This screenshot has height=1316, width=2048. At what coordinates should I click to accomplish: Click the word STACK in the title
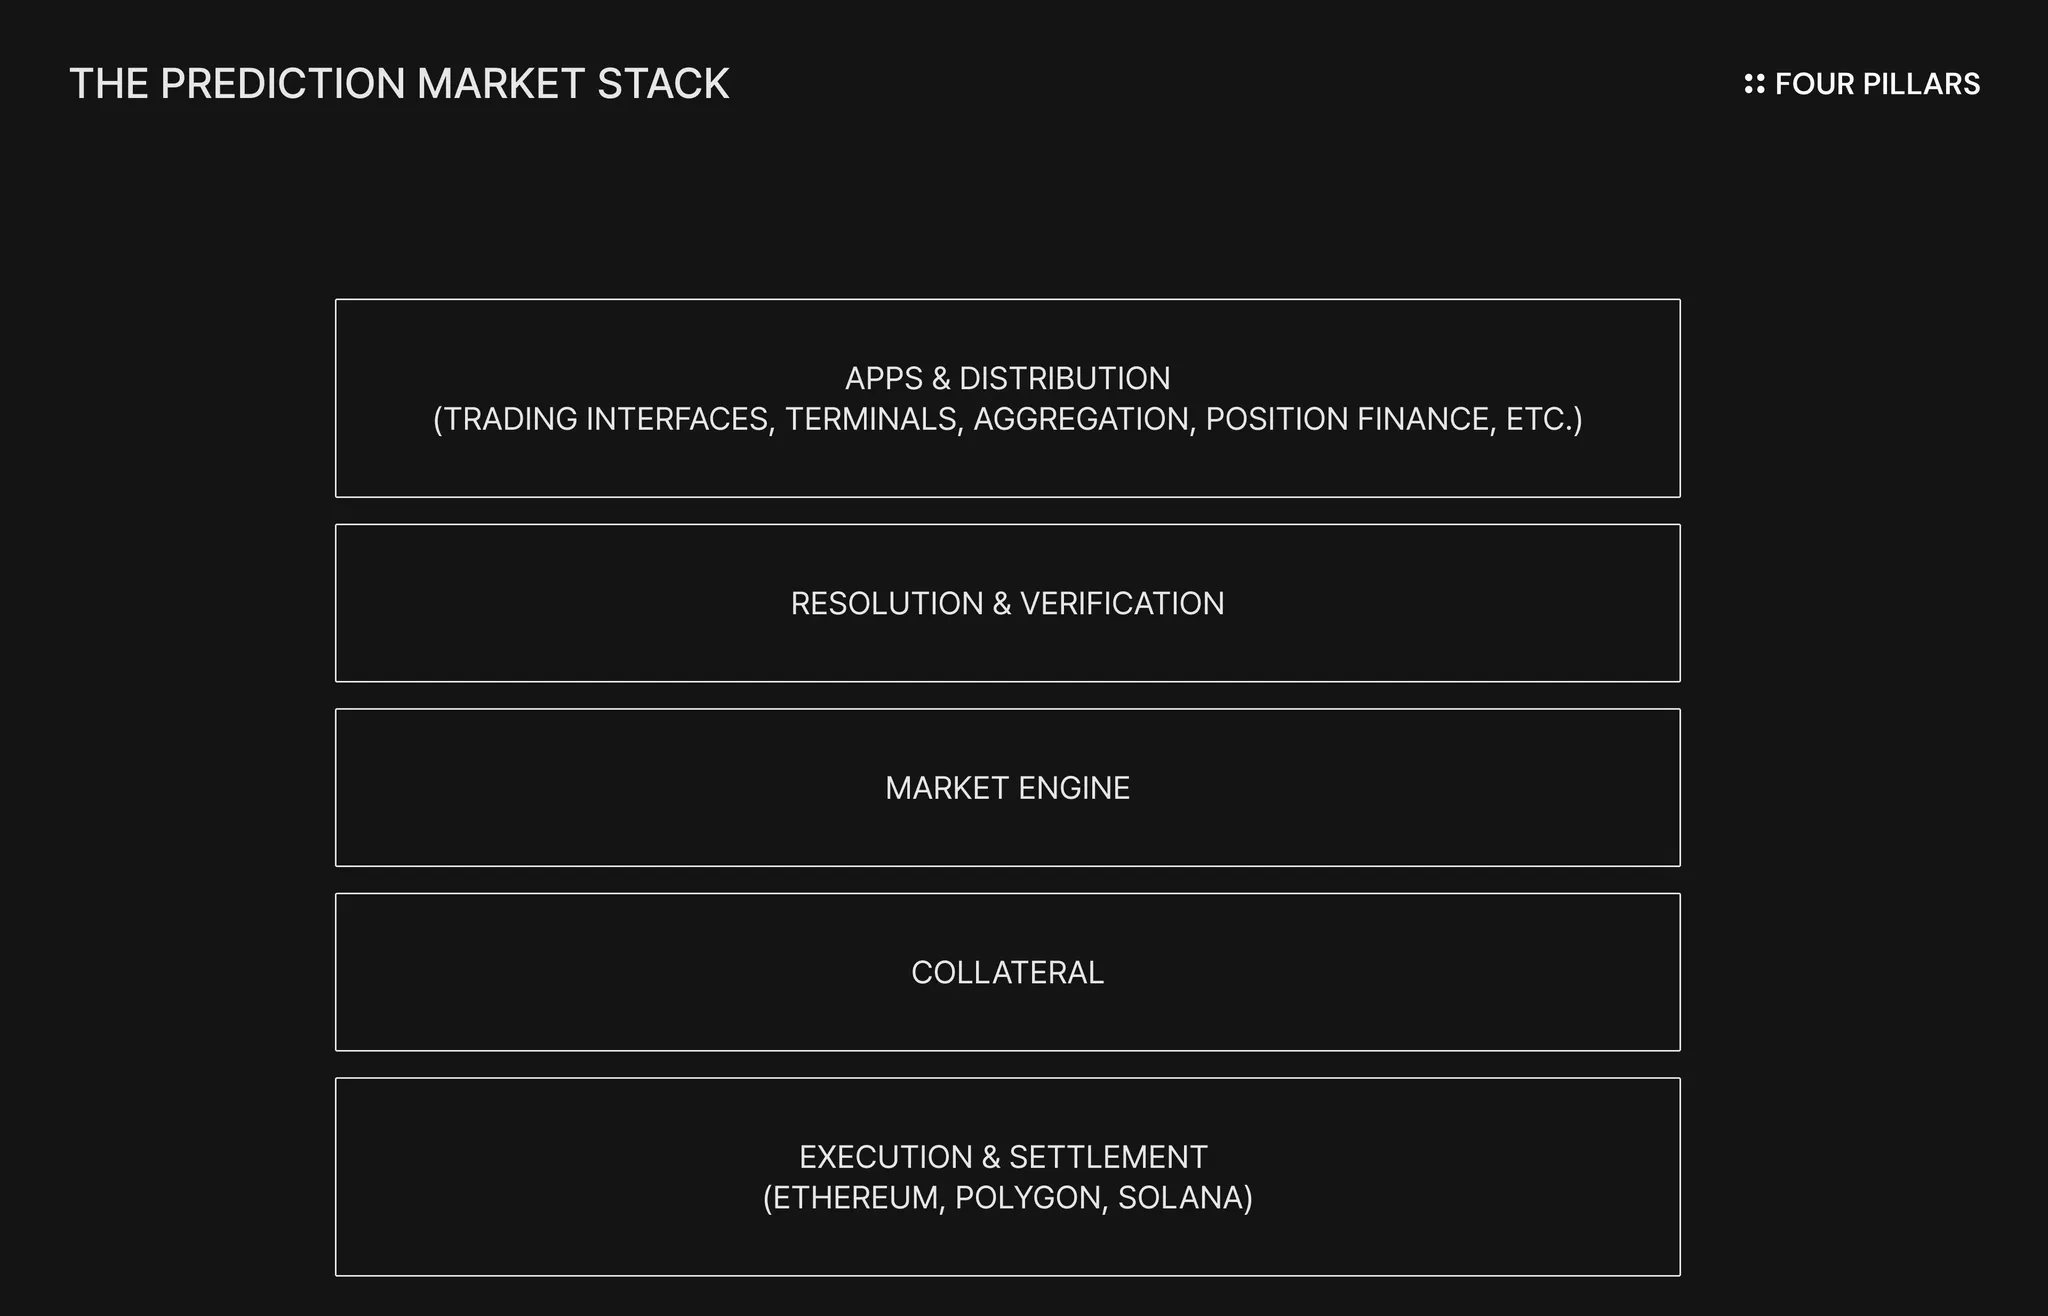pyautogui.click(x=663, y=84)
